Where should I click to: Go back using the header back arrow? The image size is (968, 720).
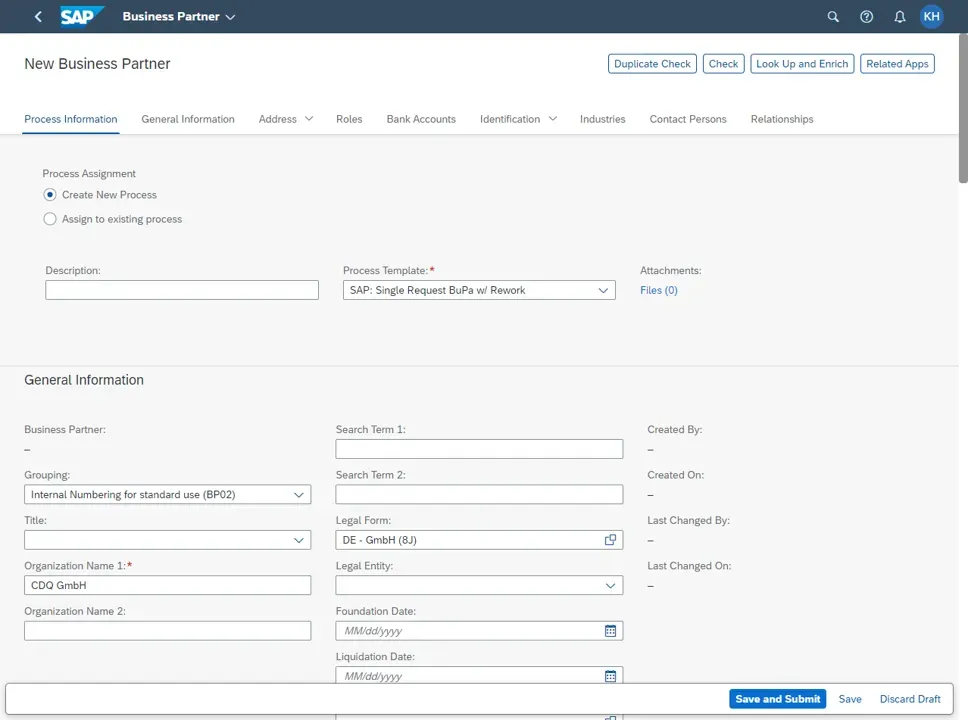38,17
